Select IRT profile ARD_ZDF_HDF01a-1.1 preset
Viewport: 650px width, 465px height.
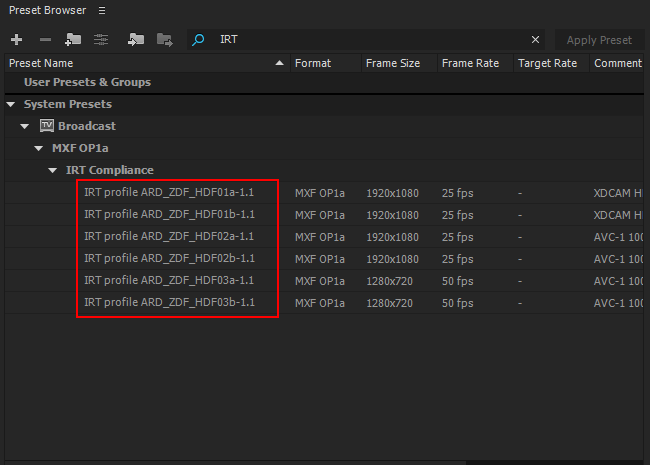169,192
